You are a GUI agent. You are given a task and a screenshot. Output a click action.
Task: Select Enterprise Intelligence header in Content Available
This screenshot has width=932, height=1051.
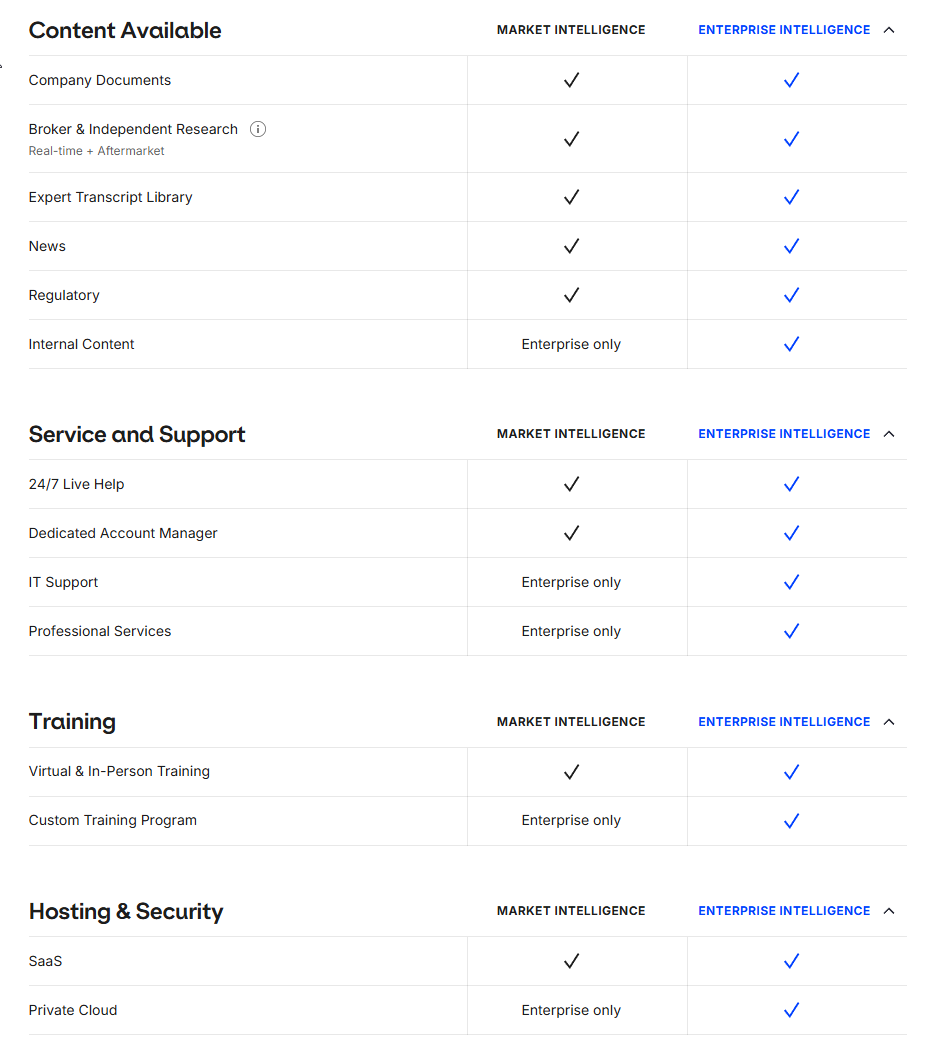tap(784, 30)
